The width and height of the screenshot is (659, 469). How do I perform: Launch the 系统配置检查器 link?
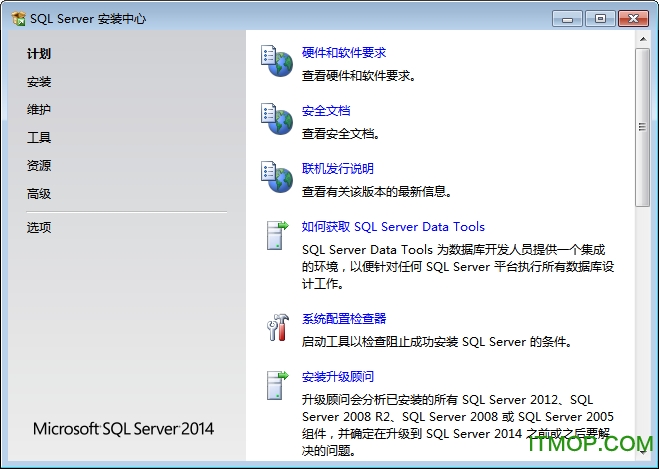tap(344, 319)
